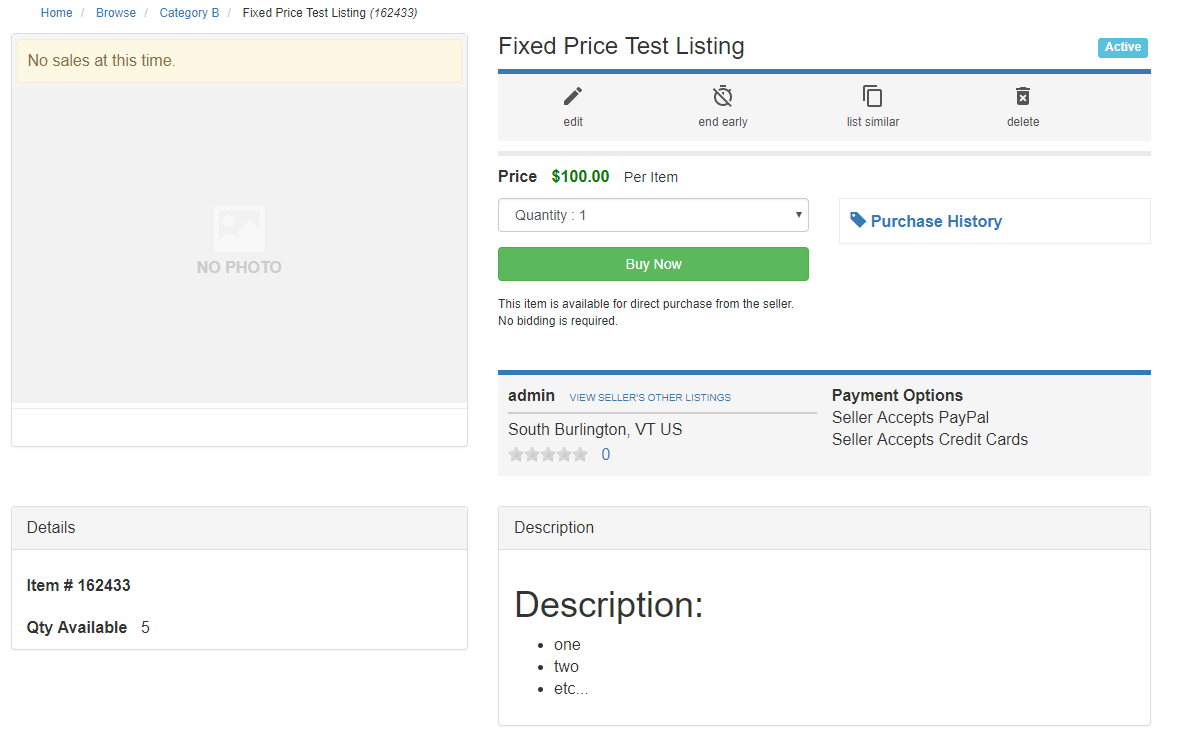Click the Seller Accepts PayPal text
This screenshot has height=754, width=1186.
(x=910, y=417)
